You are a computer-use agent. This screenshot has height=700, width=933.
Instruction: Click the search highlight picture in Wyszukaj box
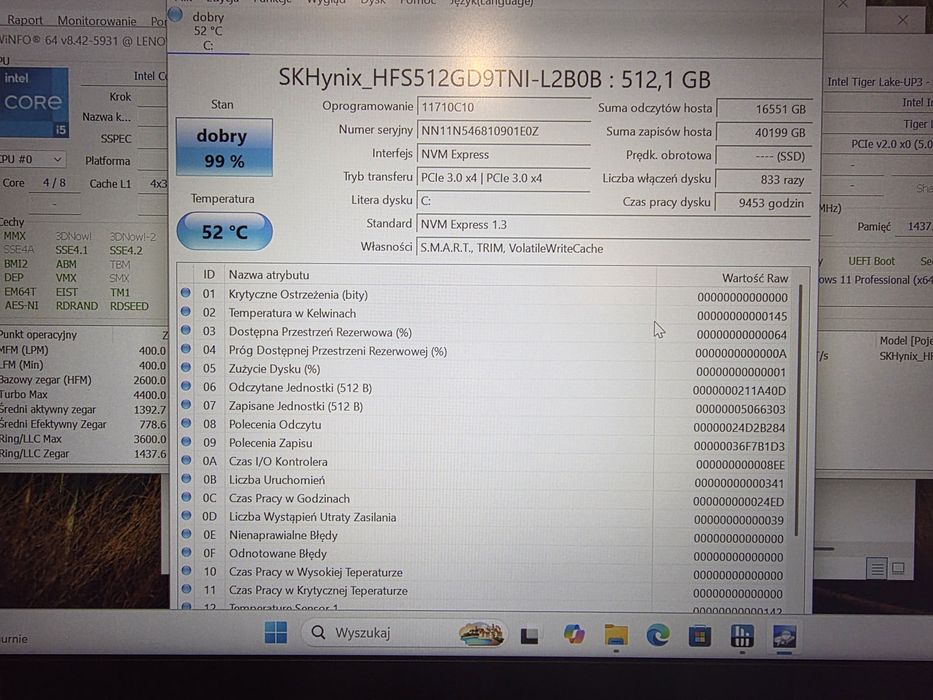(481, 633)
